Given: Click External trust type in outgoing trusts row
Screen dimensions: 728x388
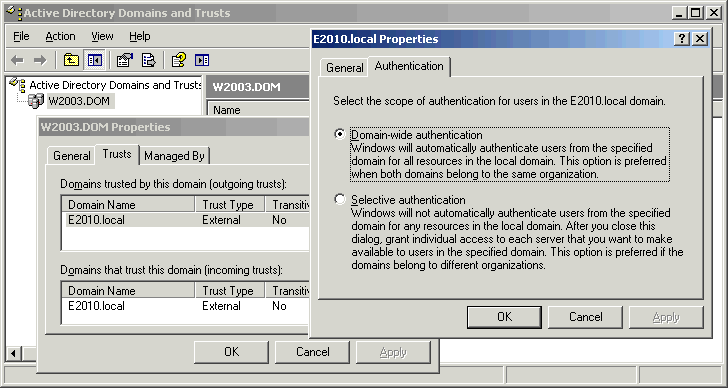Looking at the screenshot, I should click(221, 220).
